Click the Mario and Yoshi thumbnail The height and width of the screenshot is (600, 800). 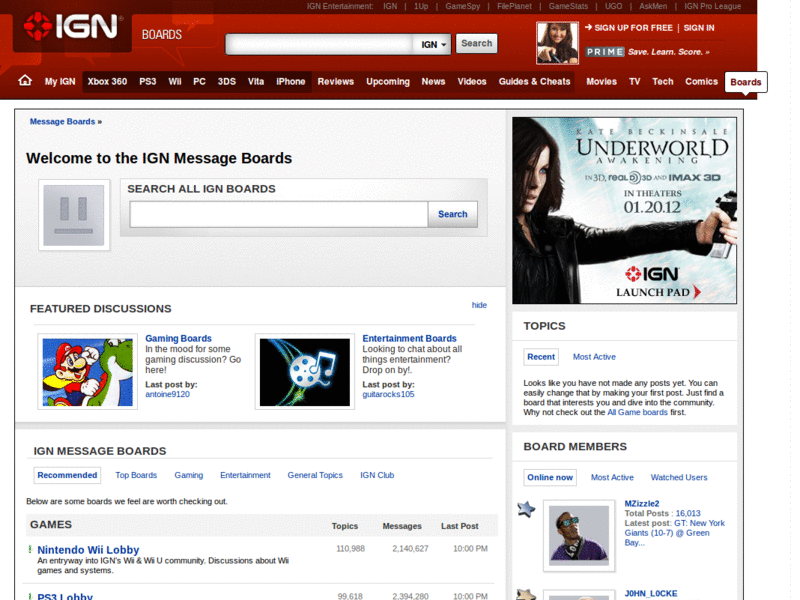[x=87, y=372]
